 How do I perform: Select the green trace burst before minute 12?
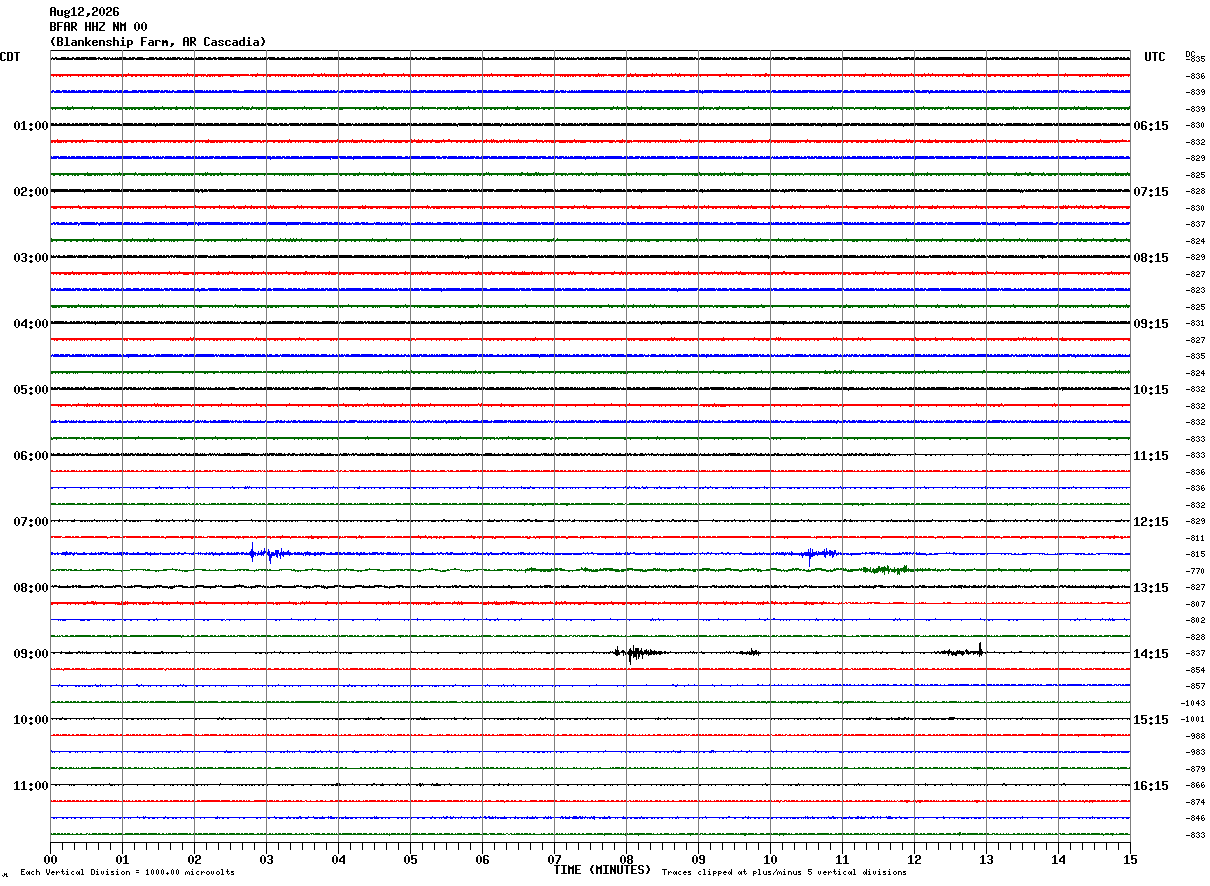(886, 569)
